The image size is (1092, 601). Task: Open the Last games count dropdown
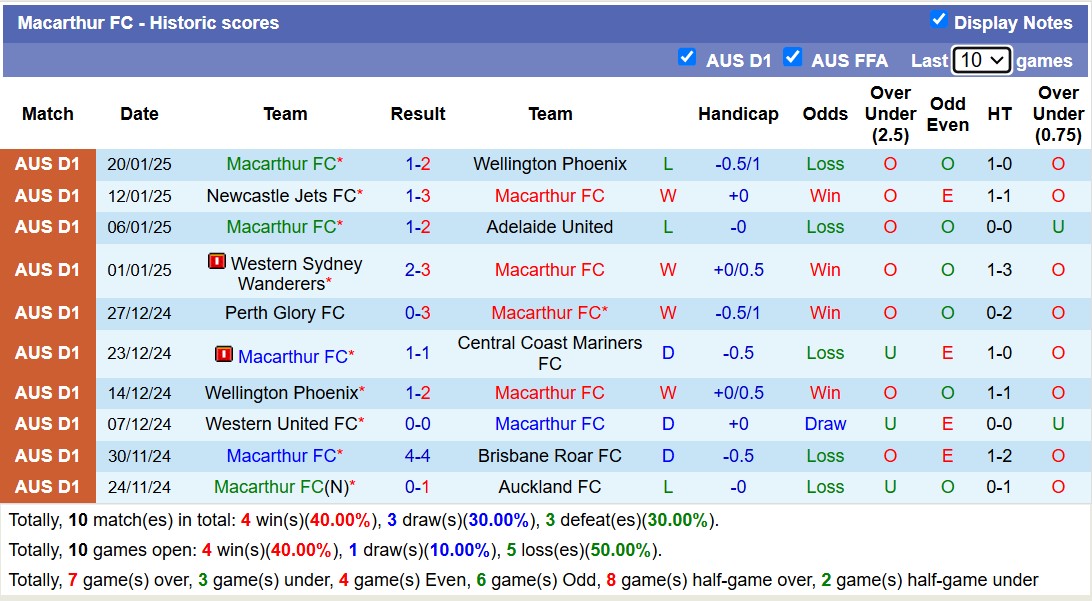(x=983, y=60)
